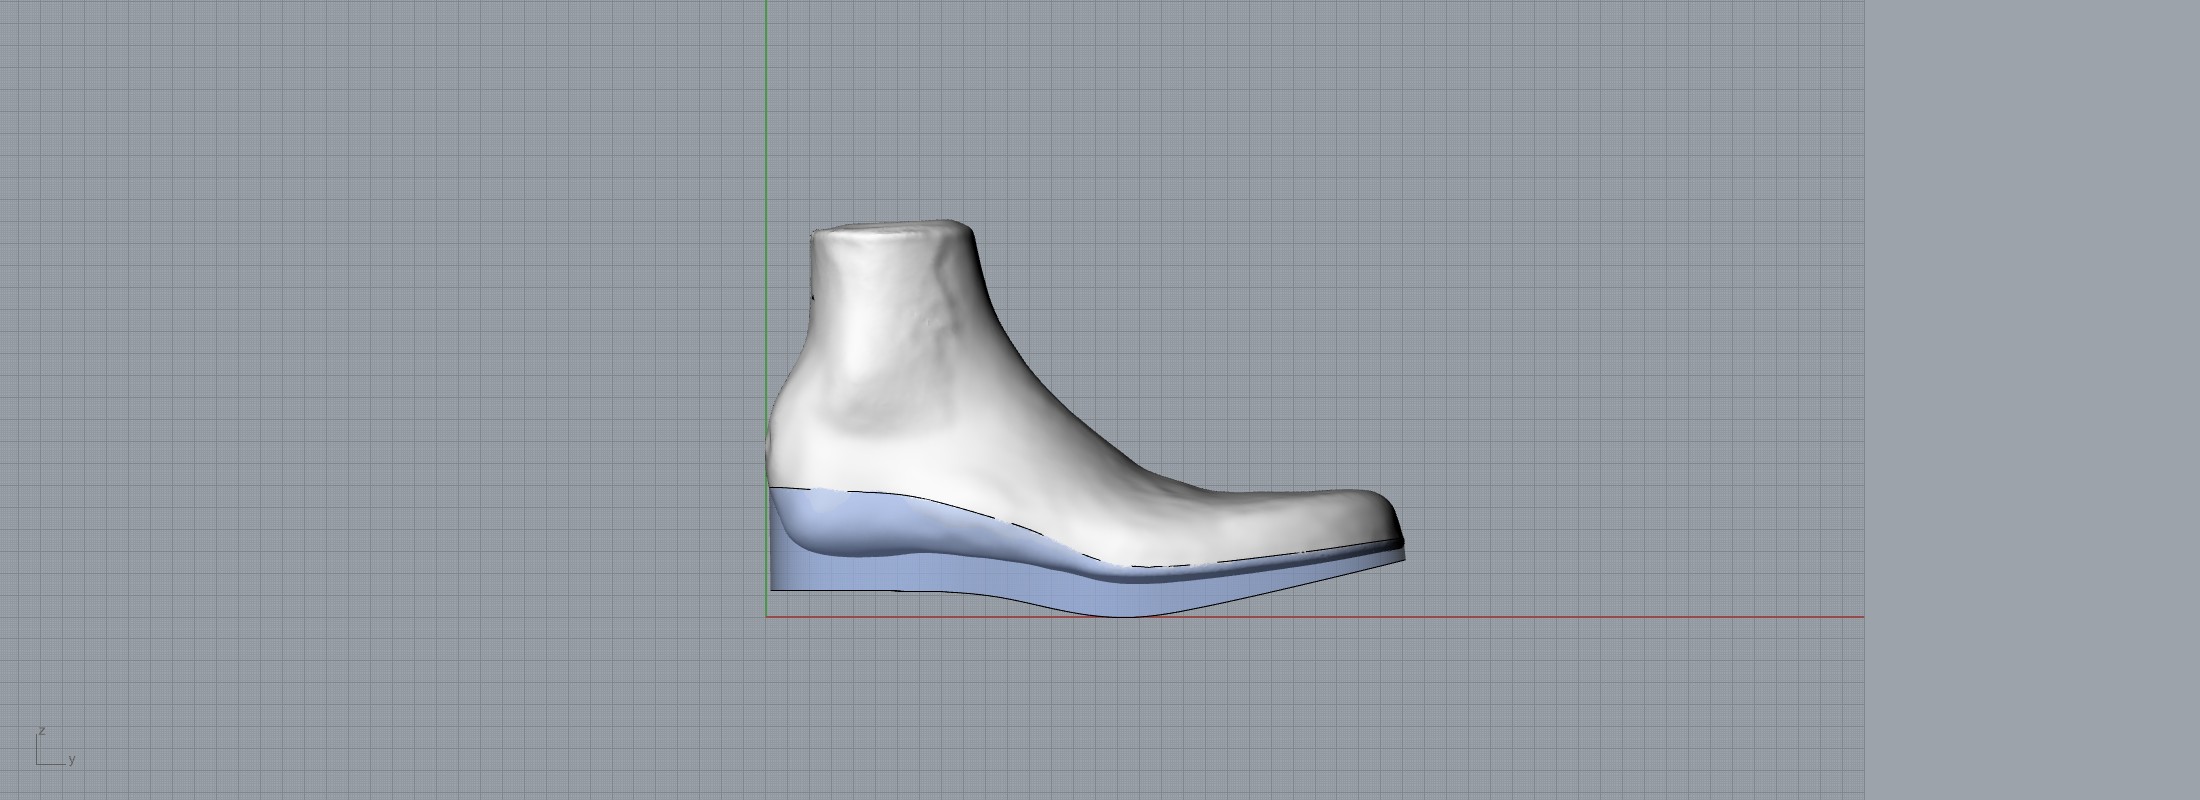The height and width of the screenshot is (800, 2200).
Task: Click the green vertical axis line
Action: (766, 120)
